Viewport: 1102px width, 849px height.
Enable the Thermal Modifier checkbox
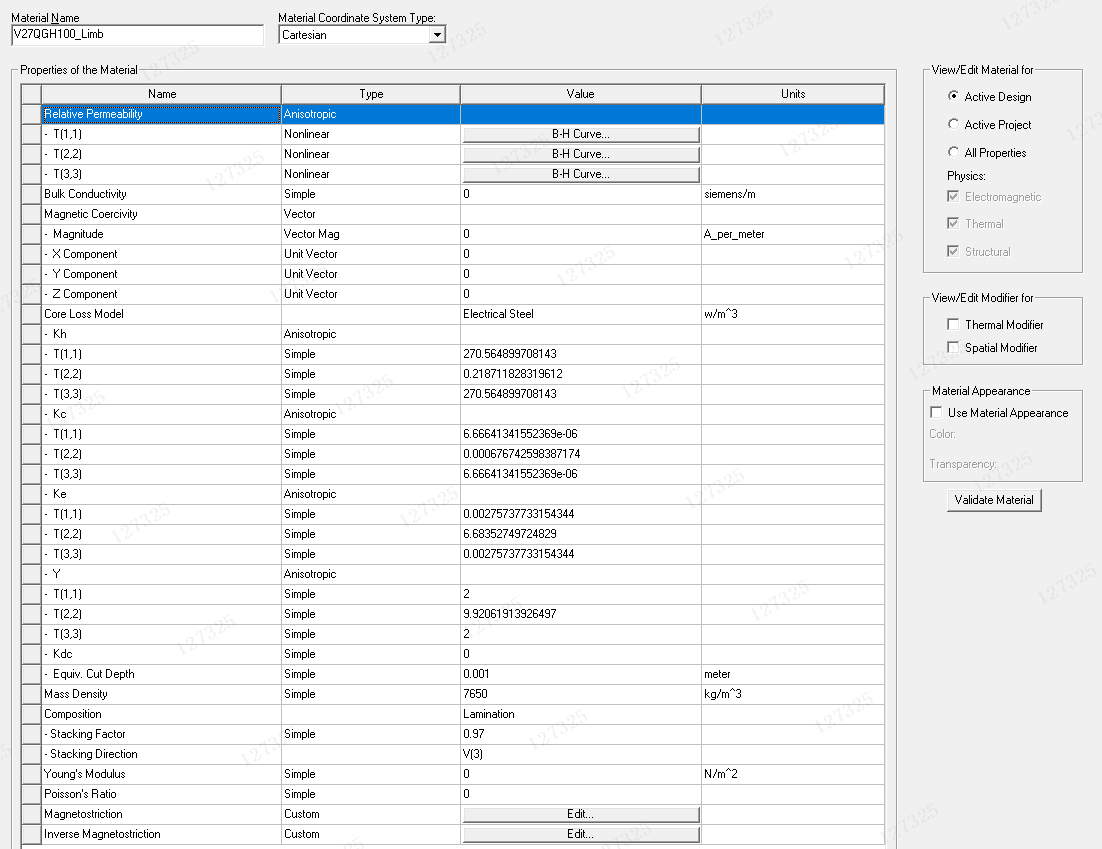(953, 325)
